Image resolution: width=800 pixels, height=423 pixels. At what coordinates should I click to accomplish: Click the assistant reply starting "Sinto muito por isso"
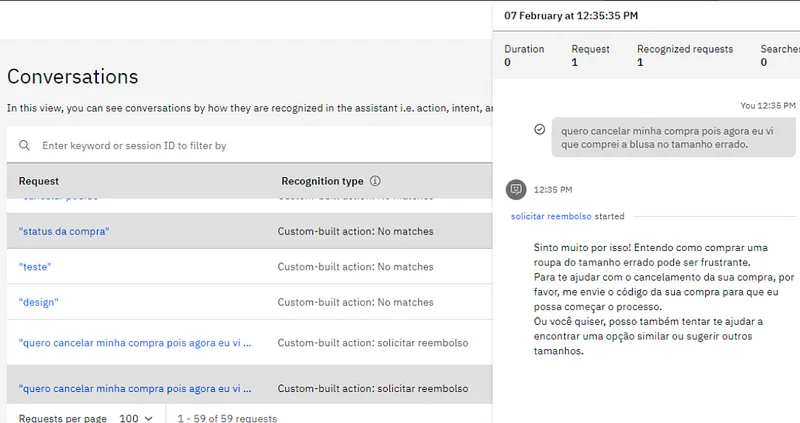coord(650,298)
